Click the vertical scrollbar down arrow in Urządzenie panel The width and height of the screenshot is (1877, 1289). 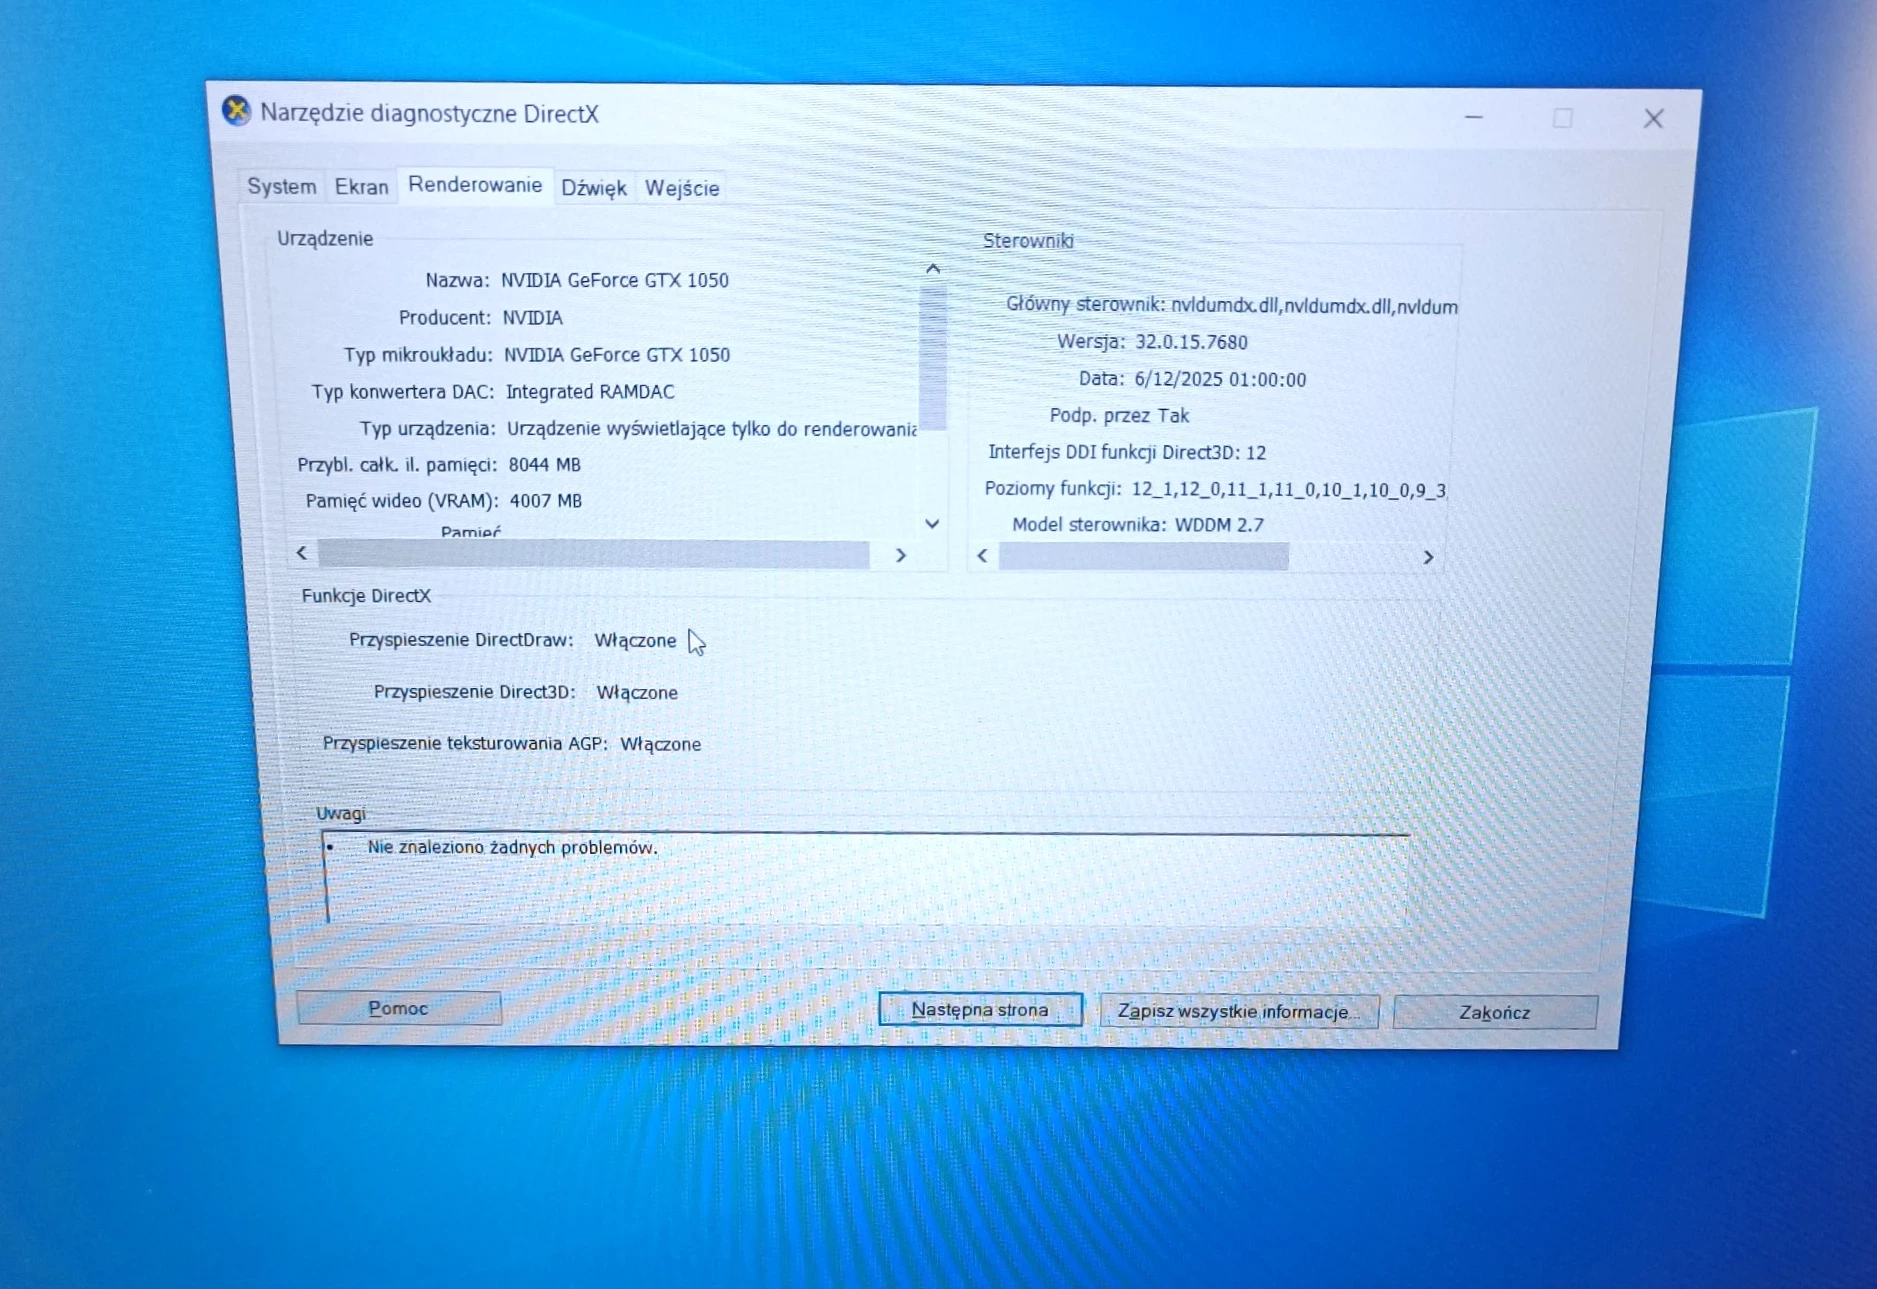coord(932,524)
